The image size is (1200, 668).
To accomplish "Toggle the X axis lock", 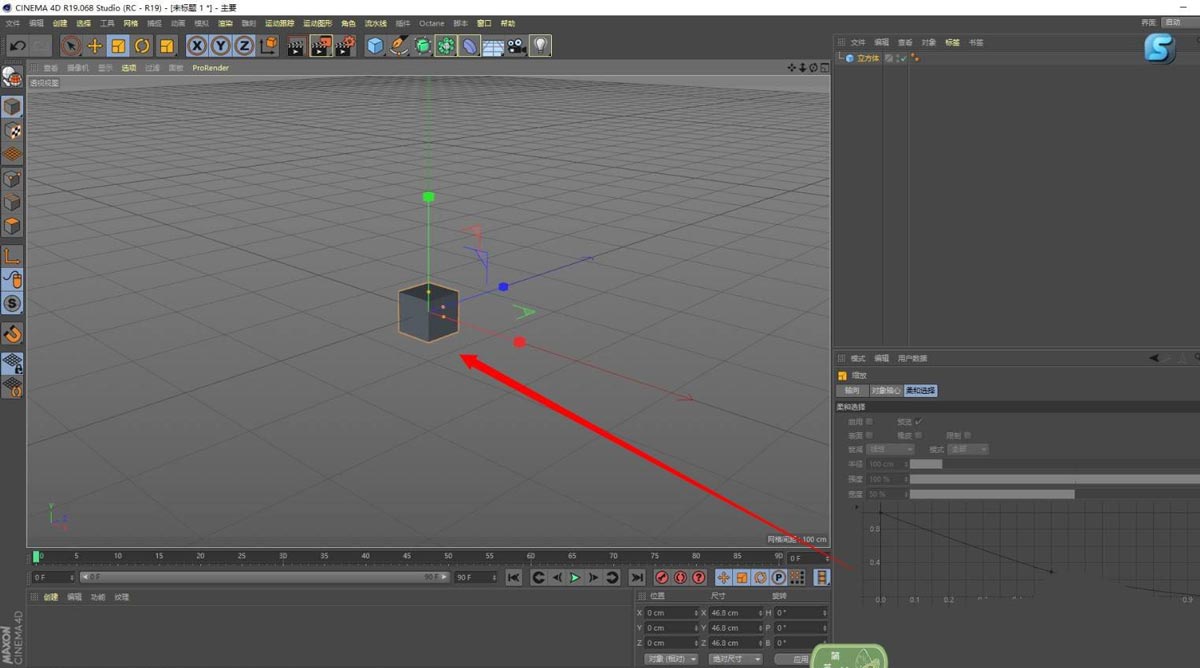I will 197,46.
